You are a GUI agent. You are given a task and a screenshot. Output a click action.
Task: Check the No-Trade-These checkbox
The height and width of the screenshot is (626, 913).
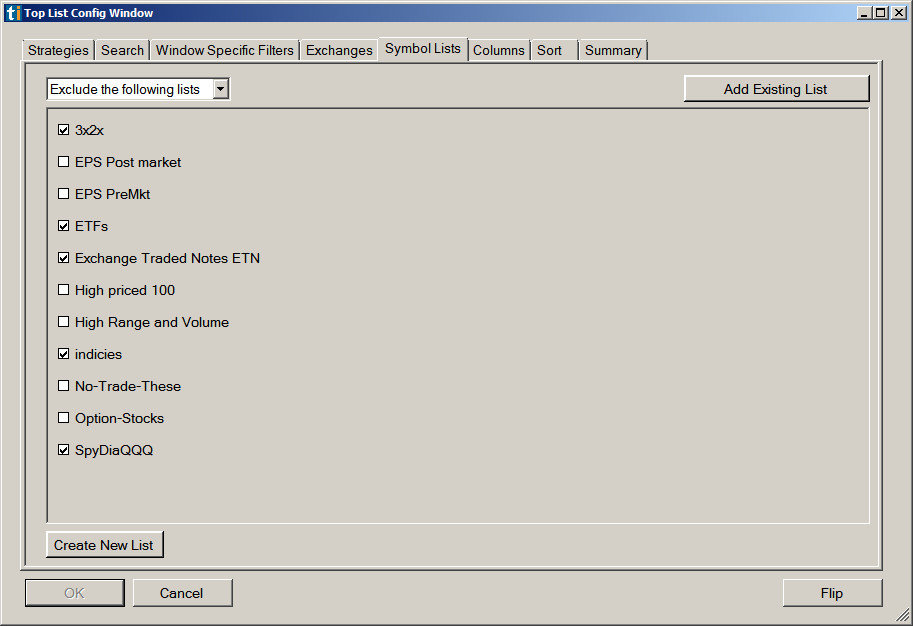pyautogui.click(x=63, y=386)
